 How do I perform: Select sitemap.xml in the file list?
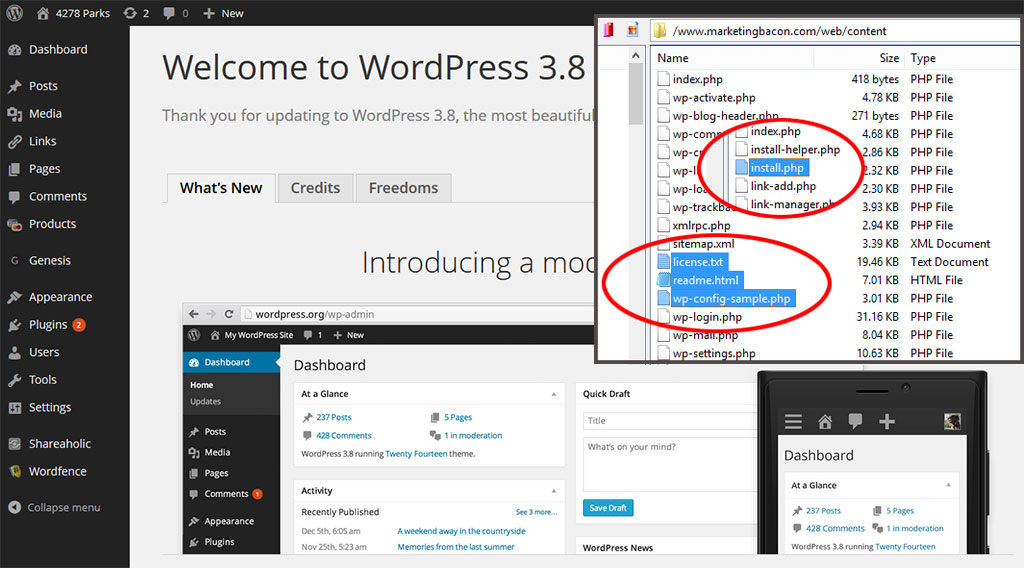click(703, 244)
